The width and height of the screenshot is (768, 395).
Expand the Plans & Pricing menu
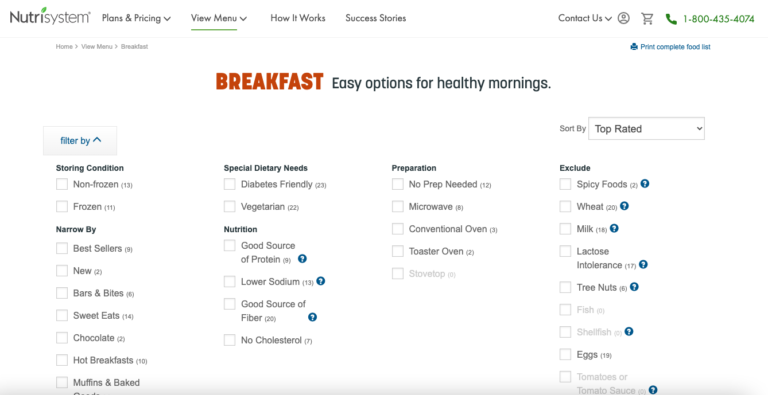tap(136, 18)
